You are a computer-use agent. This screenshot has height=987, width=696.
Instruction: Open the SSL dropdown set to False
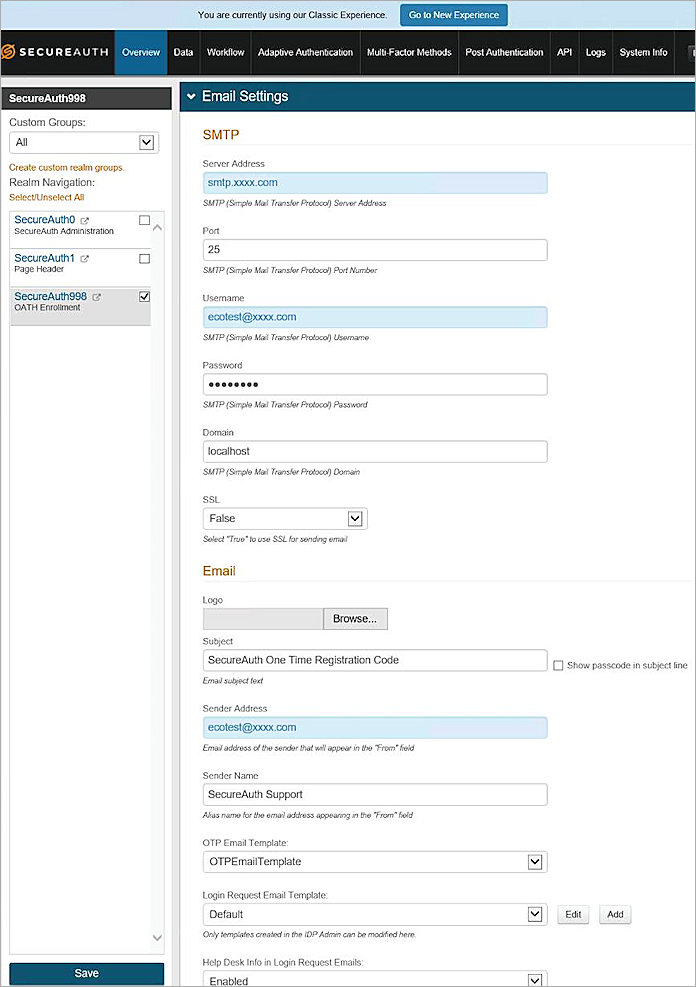click(355, 518)
